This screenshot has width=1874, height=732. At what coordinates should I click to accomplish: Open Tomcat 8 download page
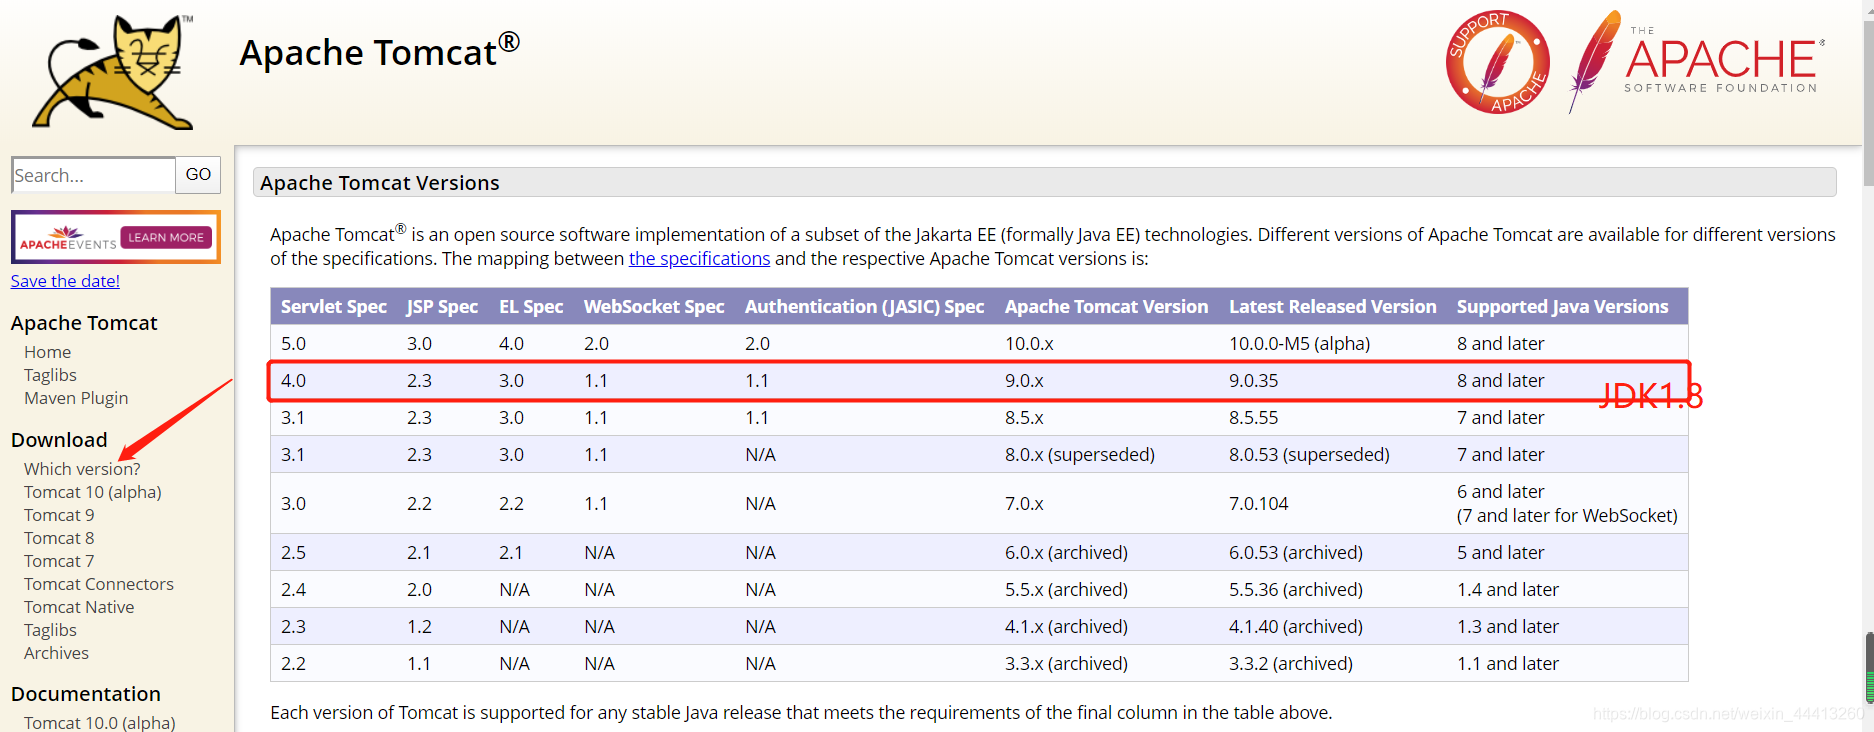pyautogui.click(x=59, y=538)
